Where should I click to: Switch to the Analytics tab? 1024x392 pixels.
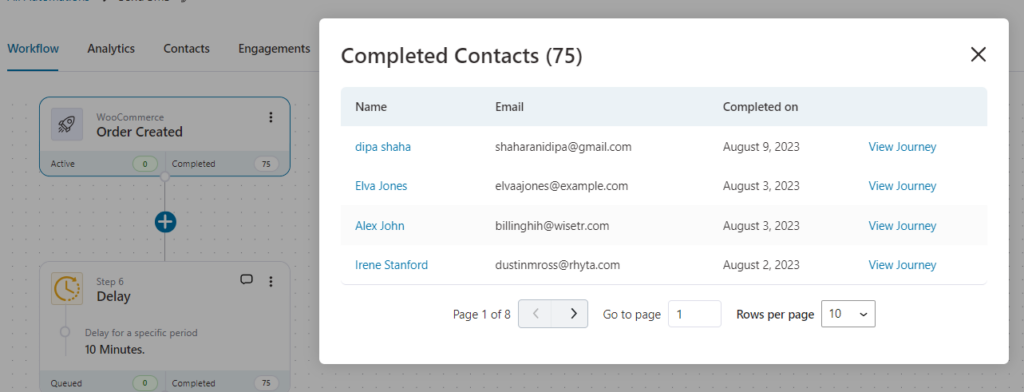(111, 48)
